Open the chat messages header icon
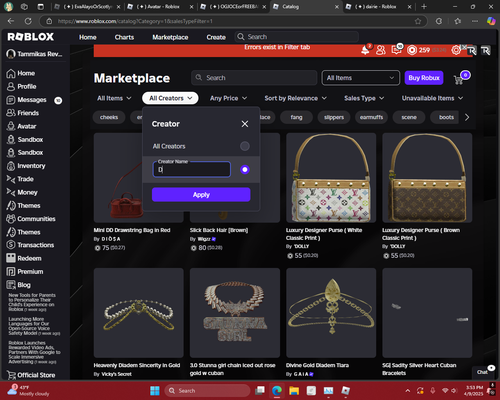This screenshot has height=400, width=500. 396,50
